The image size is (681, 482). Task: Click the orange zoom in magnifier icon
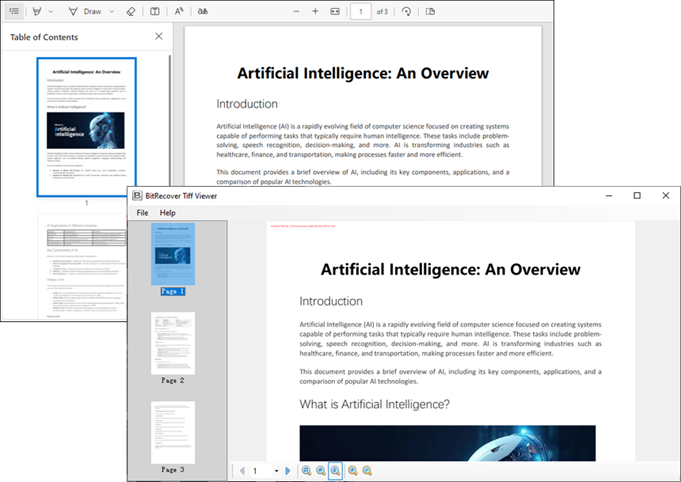(353, 471)
